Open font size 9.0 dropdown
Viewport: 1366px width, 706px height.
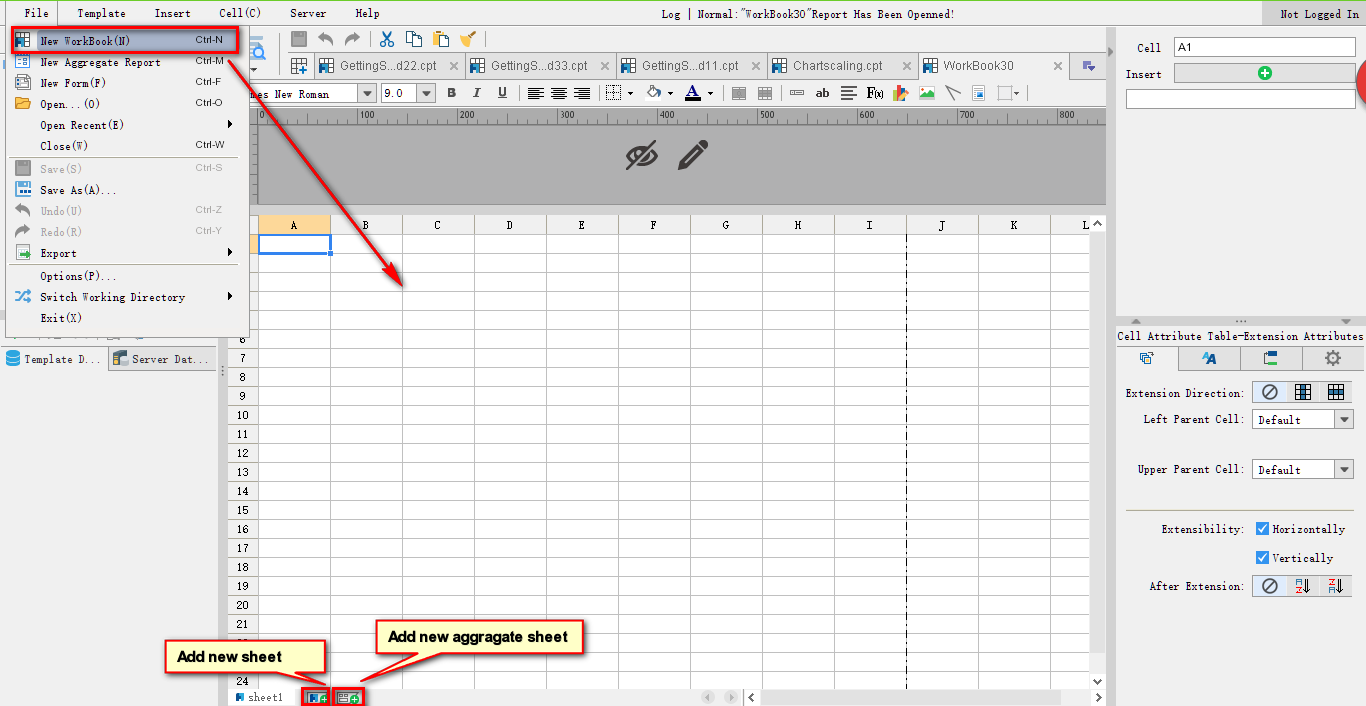(426, 93)
